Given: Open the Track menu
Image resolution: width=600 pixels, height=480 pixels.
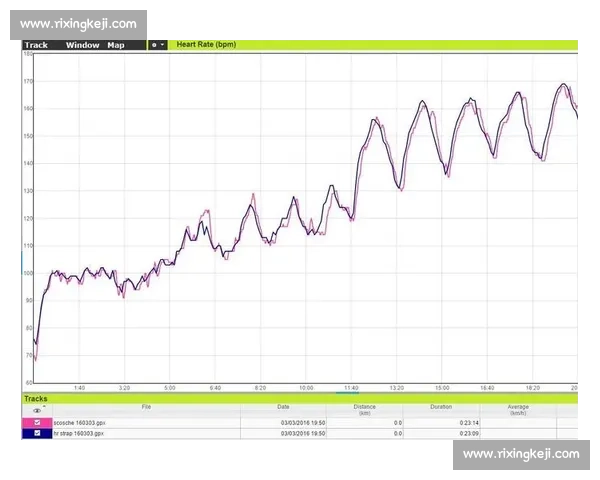Looking at the screenshot, I should pyautogui.click(x=36, y=45).
